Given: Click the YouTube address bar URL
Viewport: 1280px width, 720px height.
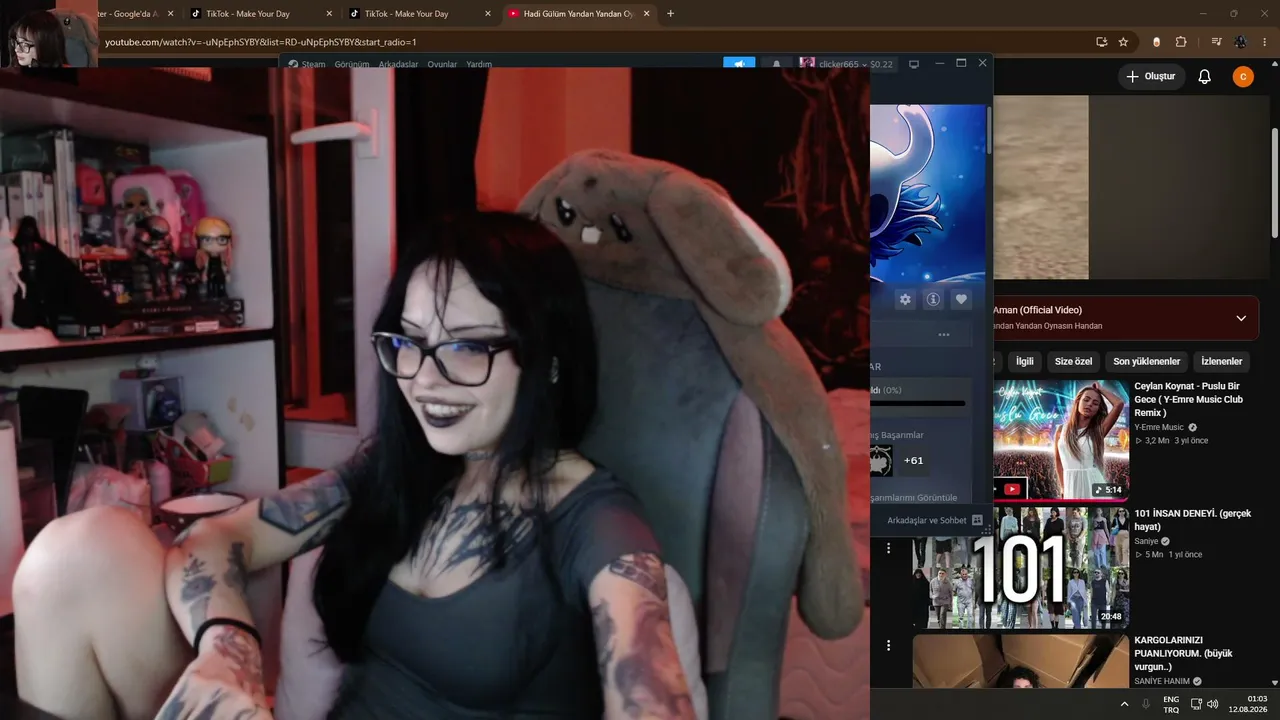Looking at the screenshot, I should (260, 42).
